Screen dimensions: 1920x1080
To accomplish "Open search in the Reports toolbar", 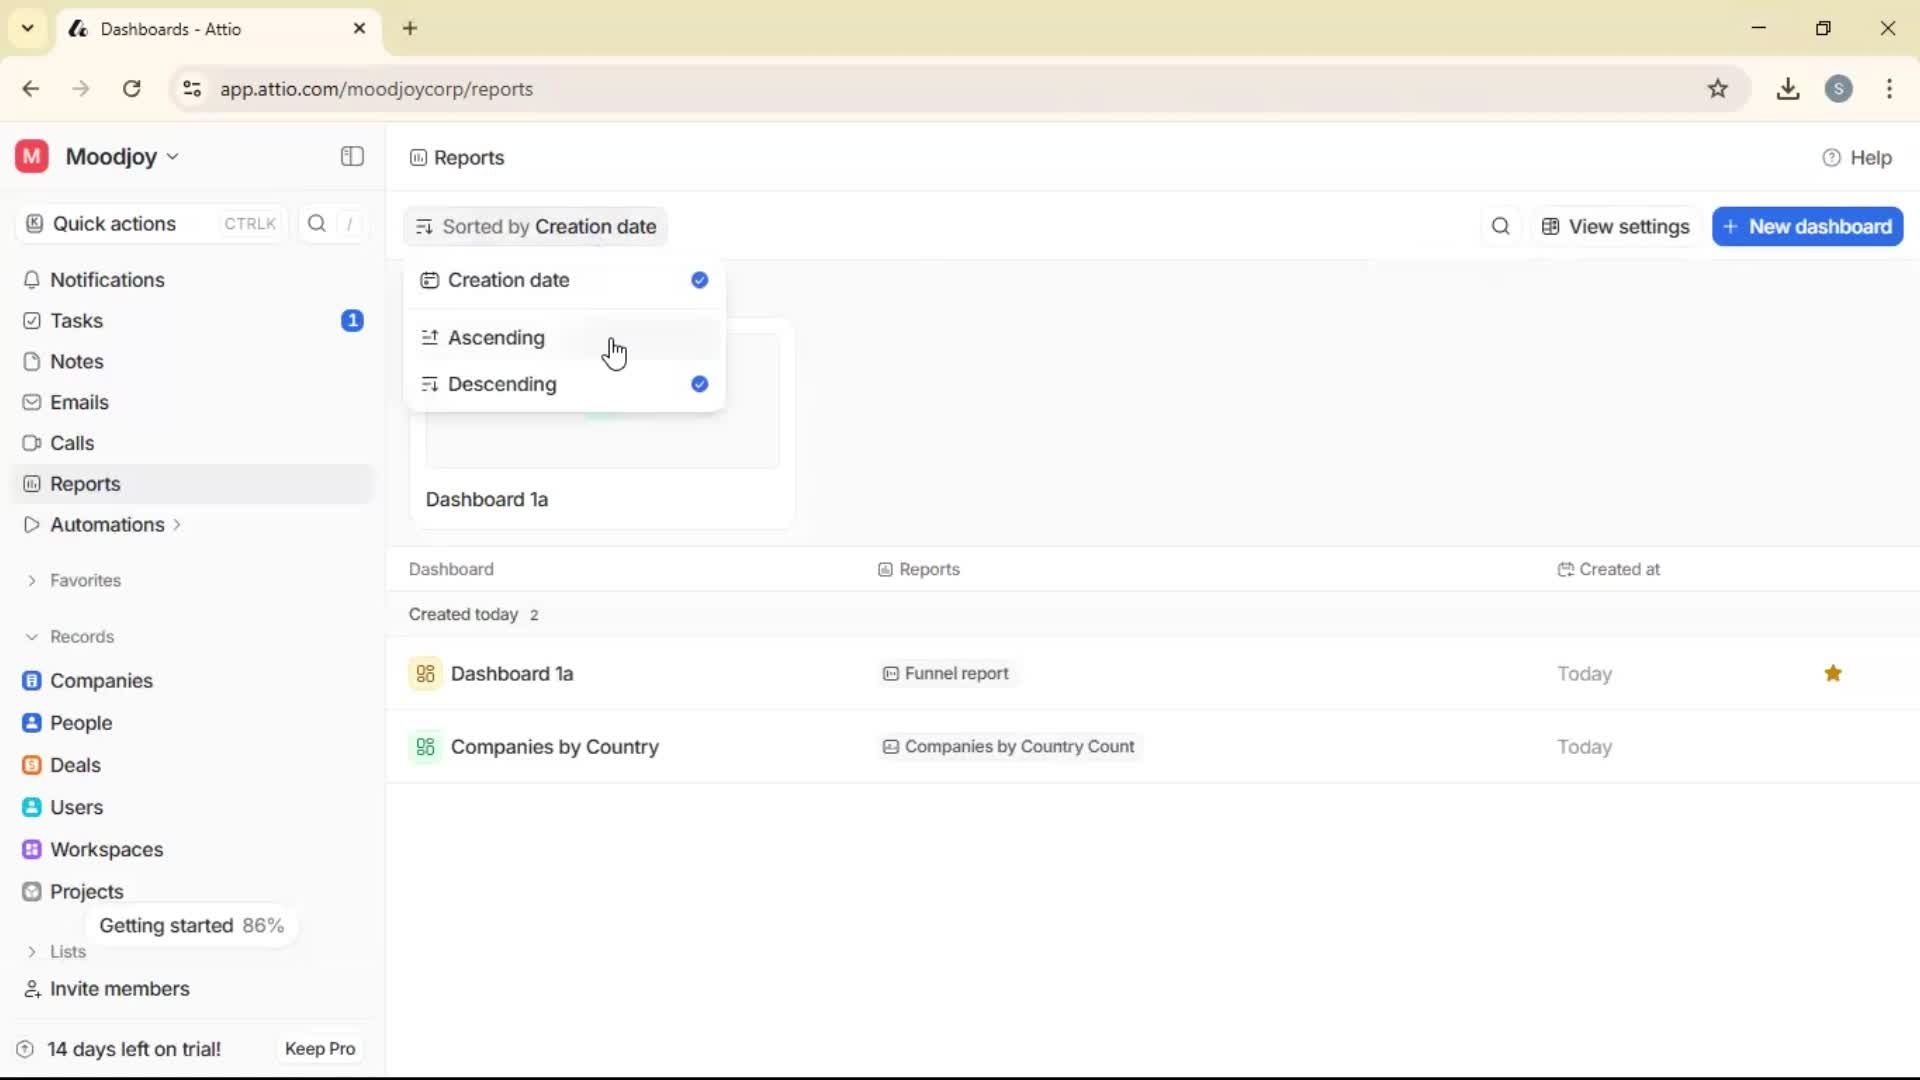I will coord(1500,226).
